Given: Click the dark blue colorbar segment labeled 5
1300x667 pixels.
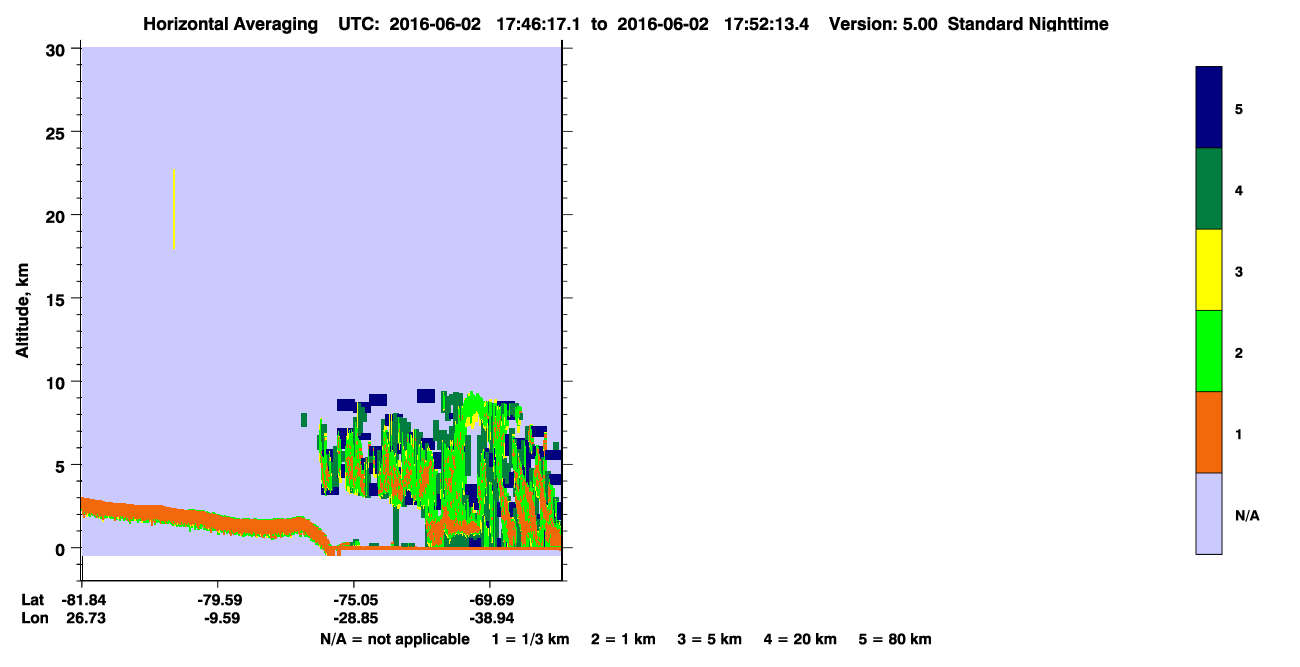Looking at the screenshot, I should tap(1209, 108).
